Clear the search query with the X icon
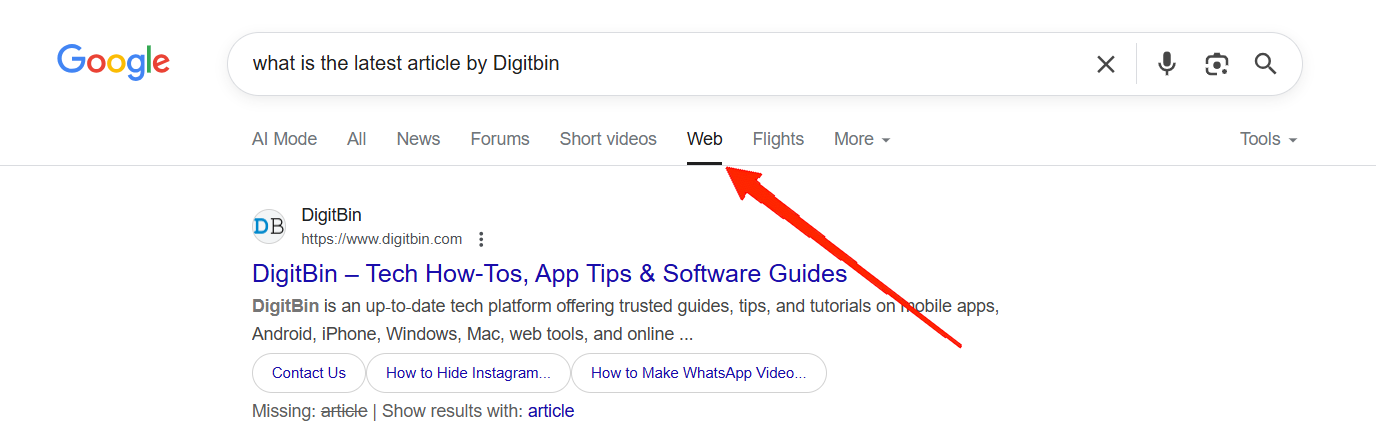Image resolution: width=1376 pixels, height=444 pixels. tap(1105, 64)
